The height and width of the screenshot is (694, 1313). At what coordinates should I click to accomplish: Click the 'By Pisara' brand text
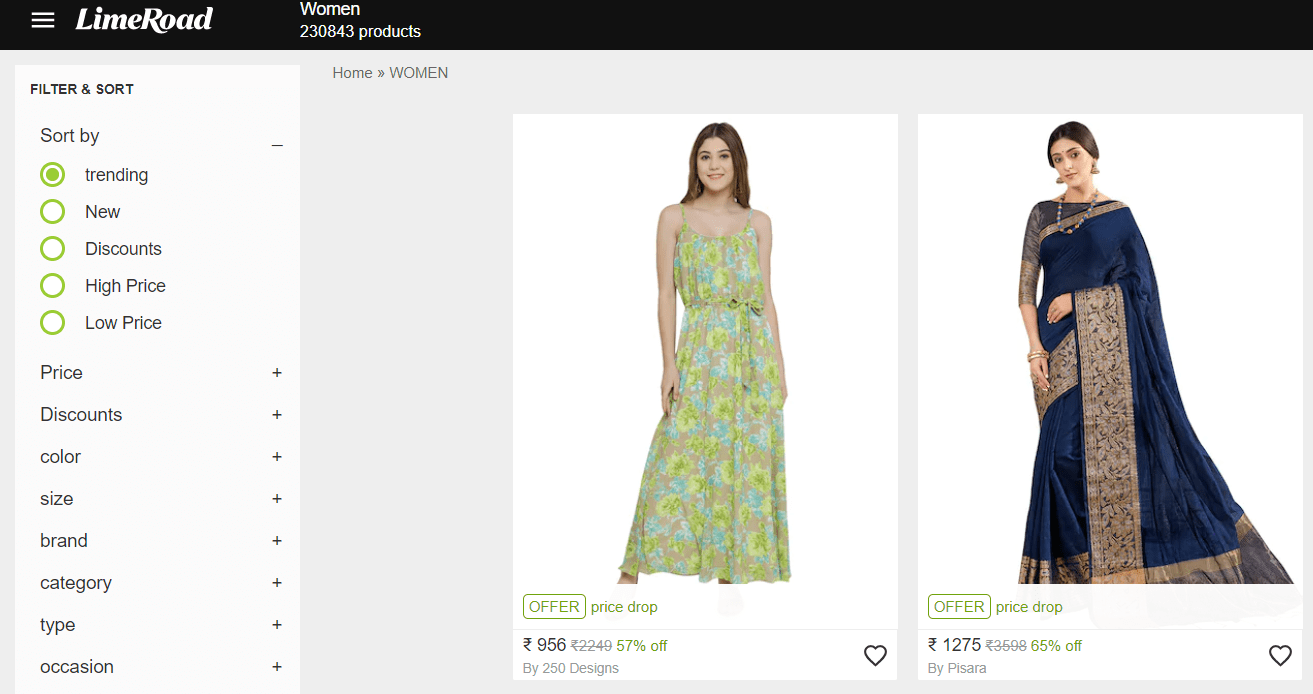[x=957, y=668]
